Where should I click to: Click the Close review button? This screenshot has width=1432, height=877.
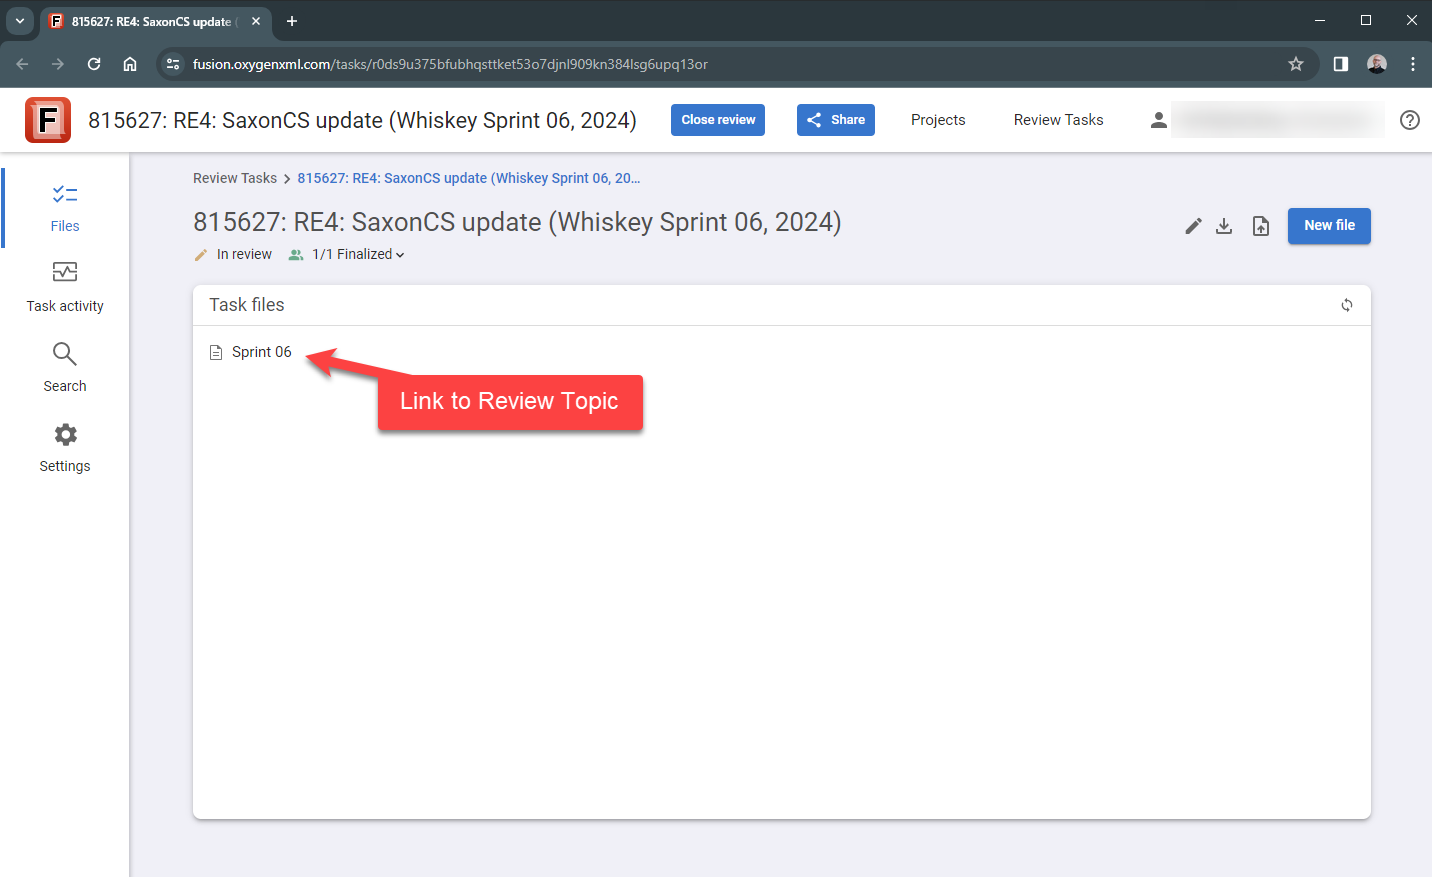coord(718,120)
